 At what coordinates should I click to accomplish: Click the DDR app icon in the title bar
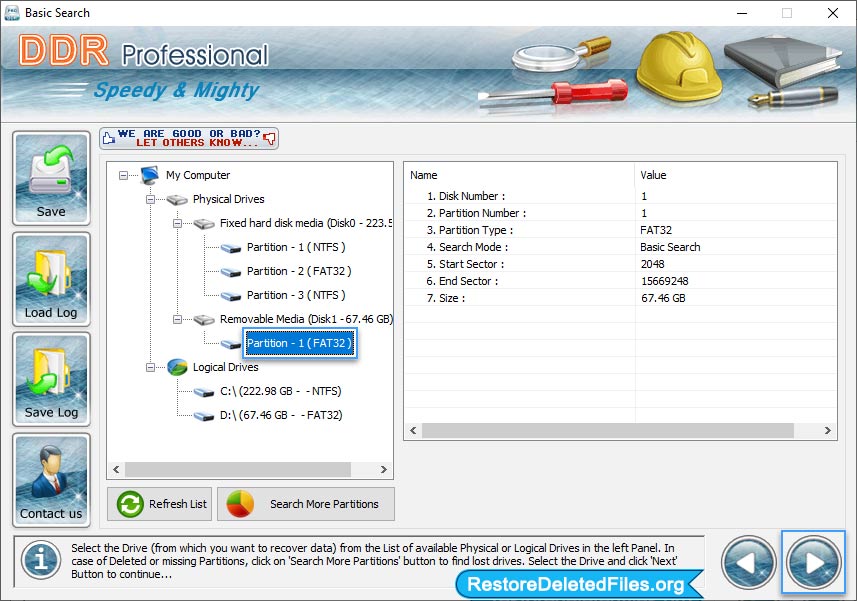coord(11,13)
